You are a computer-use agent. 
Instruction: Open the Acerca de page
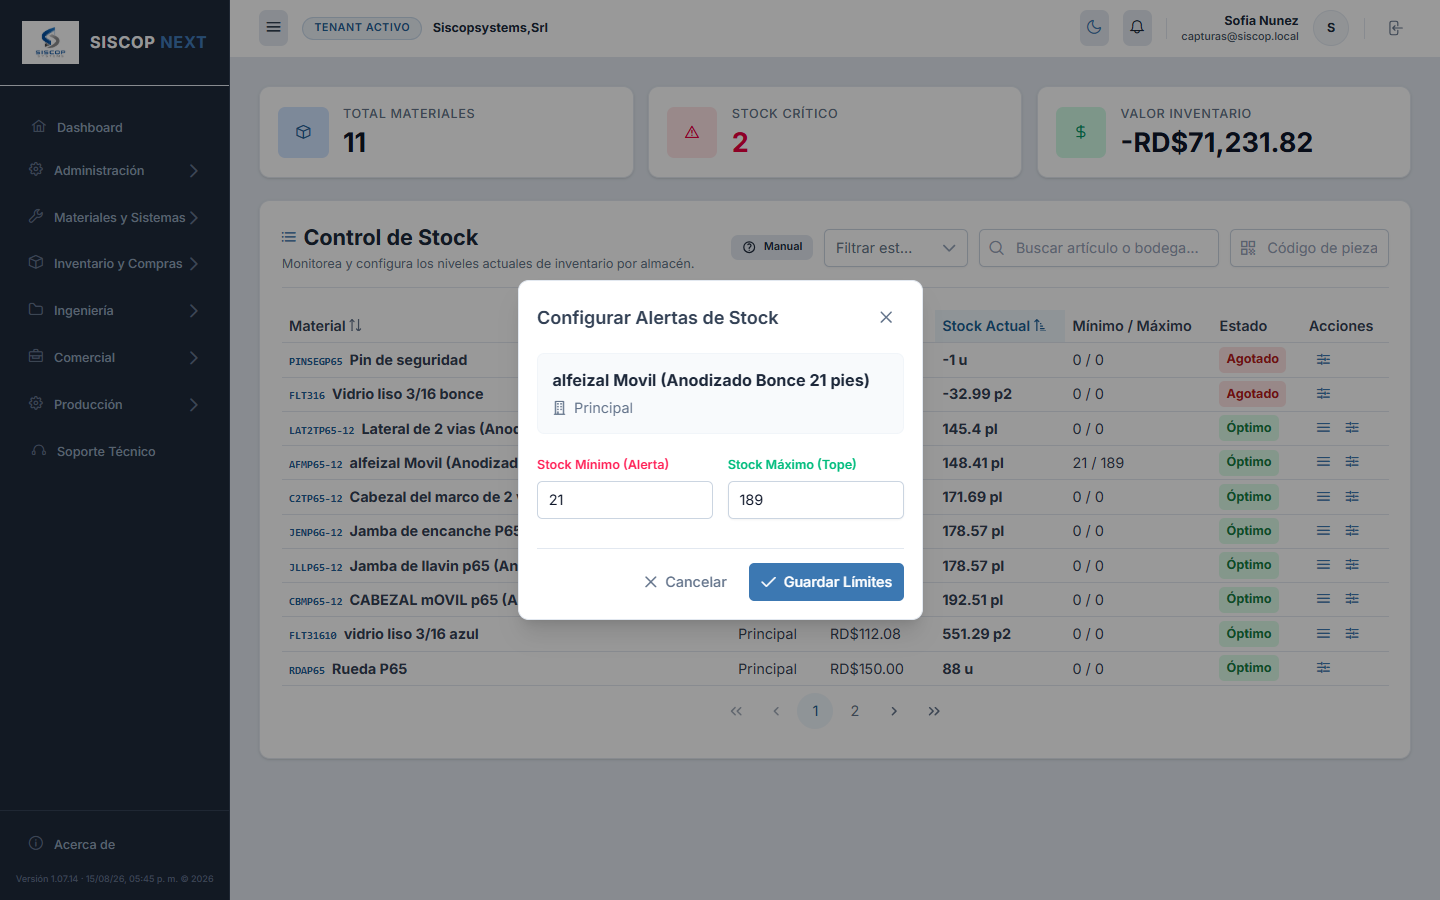[x=115, y=844]
